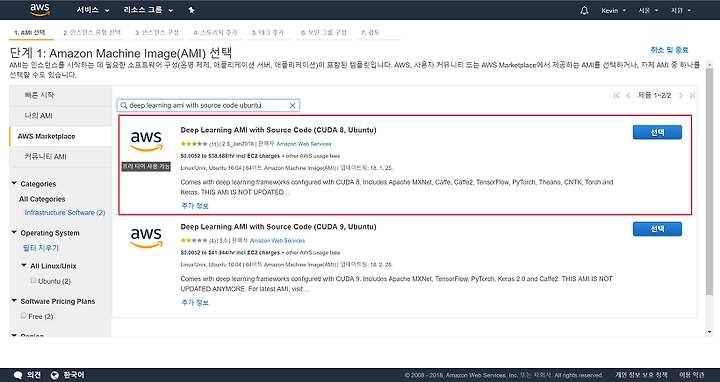Open Amazon Web Services seller link, CUDA 9
Image resolution: width=720 pixels, height=382 pixels.
tap(277, 241)
